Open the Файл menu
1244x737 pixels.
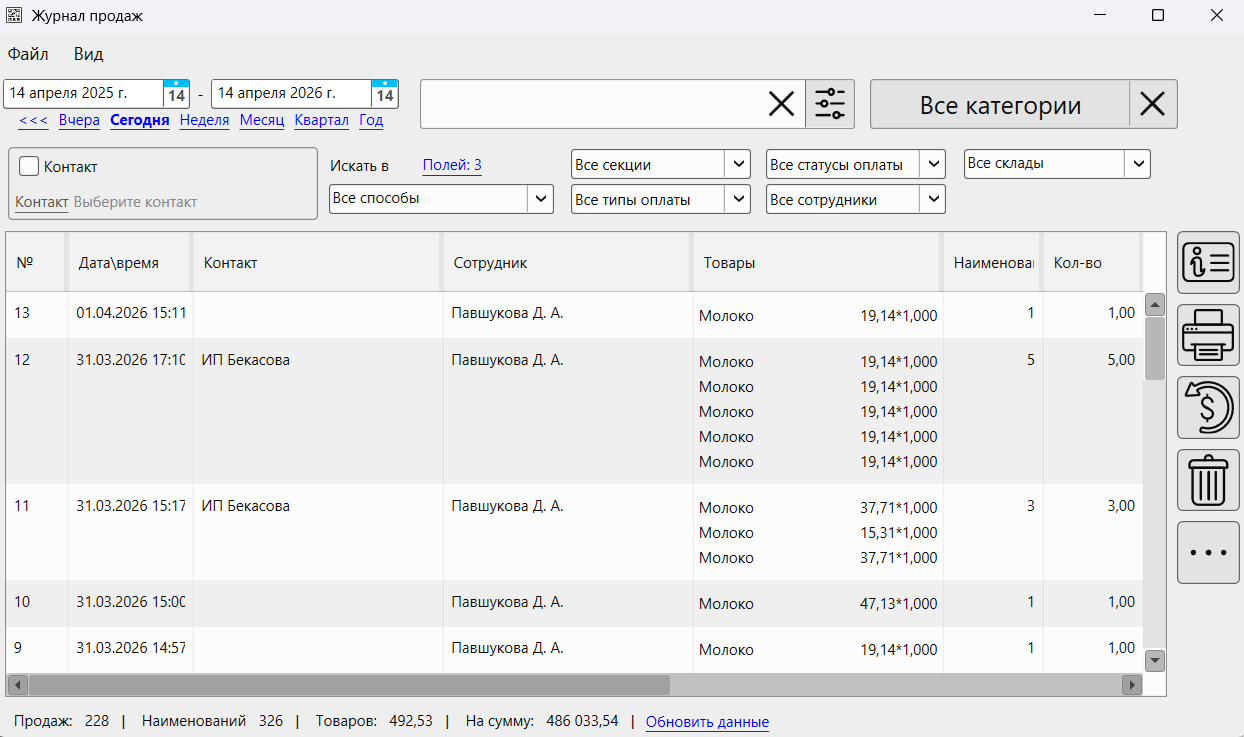point(28,54)
